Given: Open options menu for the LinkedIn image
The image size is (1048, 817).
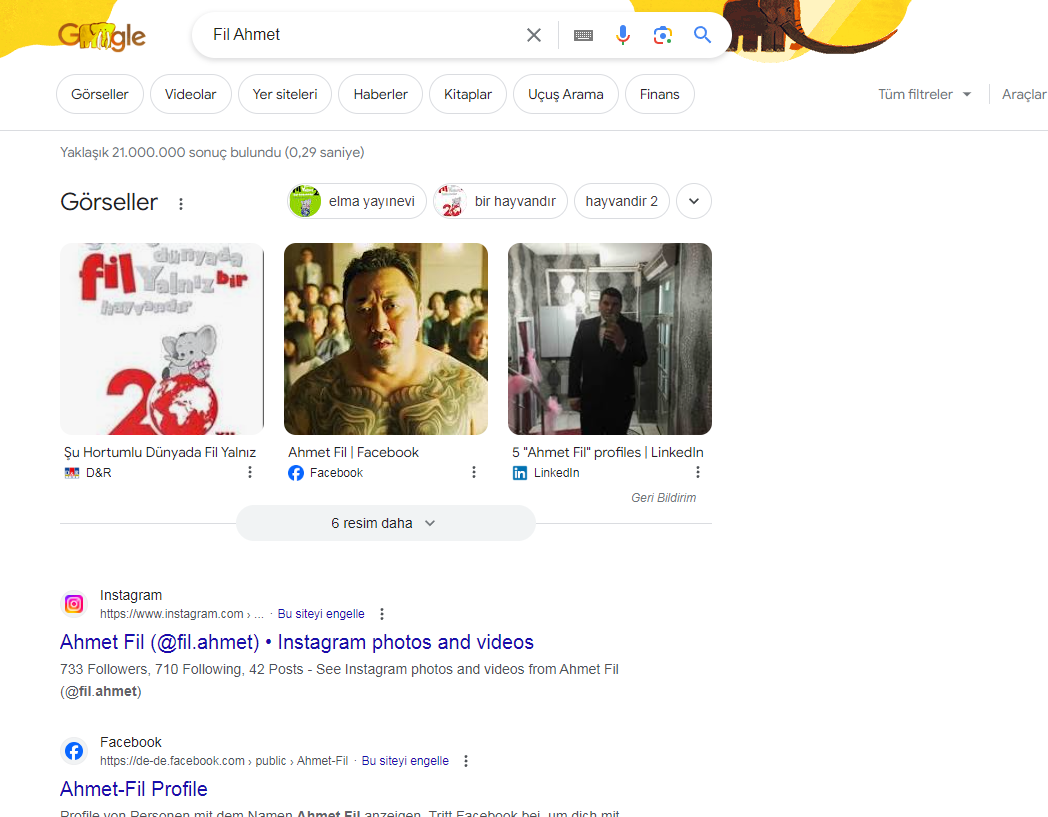Looking at the screenshot, I should click(x=698, y=472).
